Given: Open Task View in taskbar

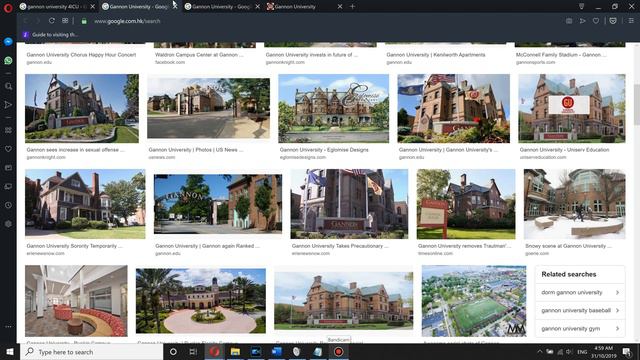Looking at the screenshot, I should click(193, 352).
